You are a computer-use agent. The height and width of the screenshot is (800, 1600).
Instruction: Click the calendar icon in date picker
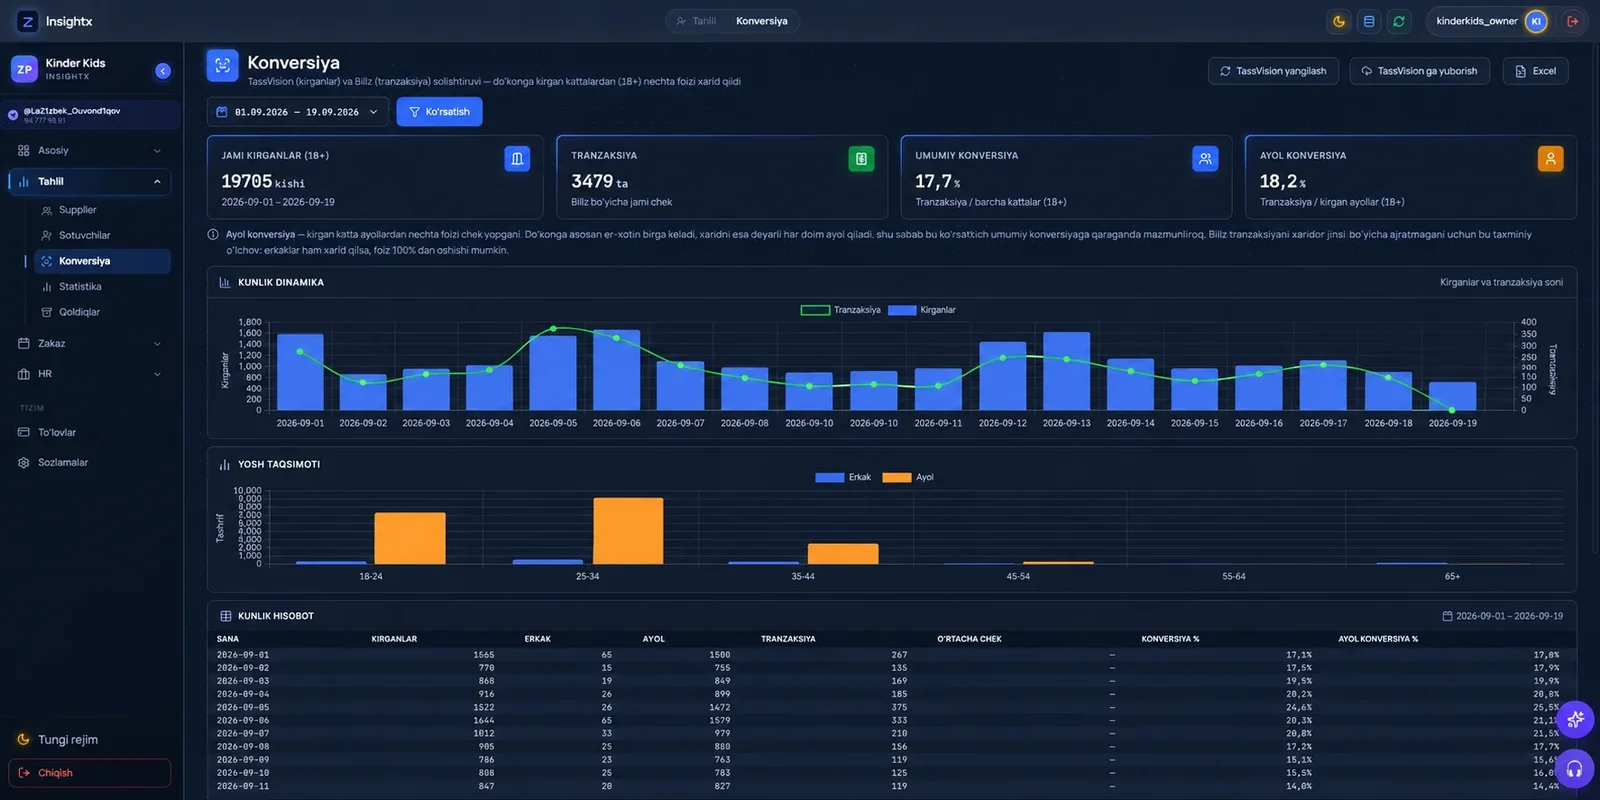tap(222, 112)
